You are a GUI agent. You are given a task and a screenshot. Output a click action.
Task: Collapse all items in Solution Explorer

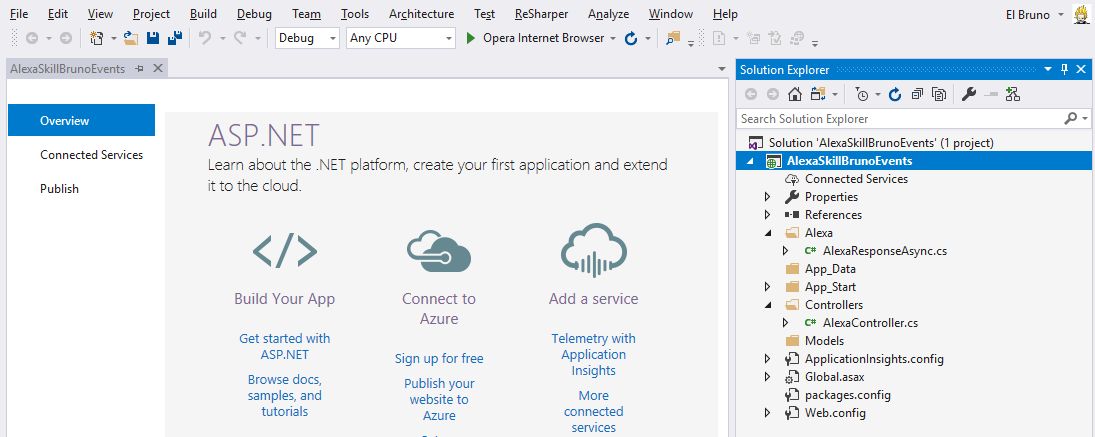point(917,94)
